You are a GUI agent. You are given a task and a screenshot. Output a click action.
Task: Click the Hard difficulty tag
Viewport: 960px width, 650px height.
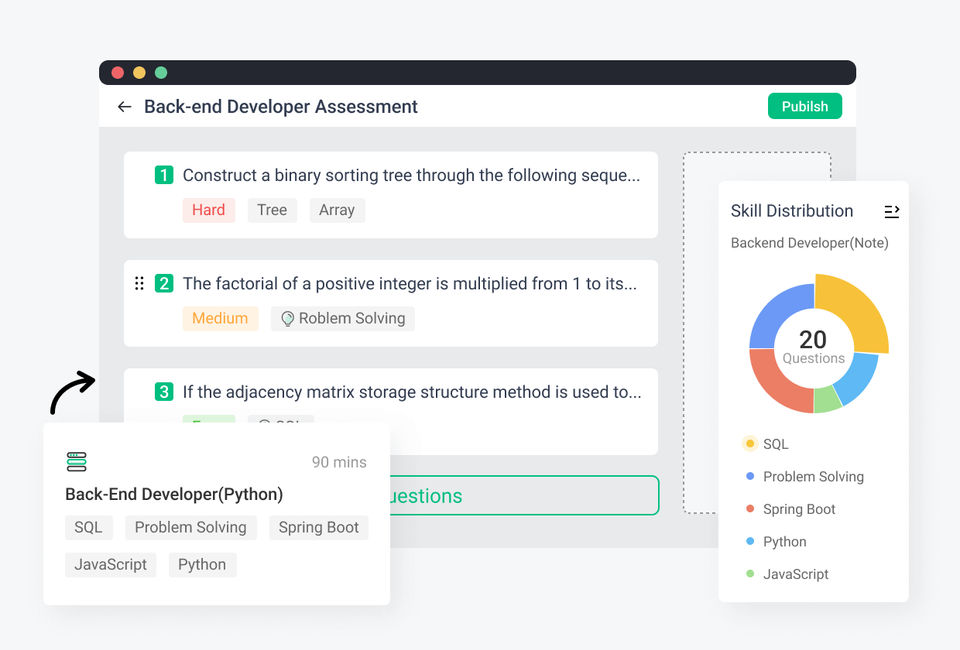(x=208, y=210)
